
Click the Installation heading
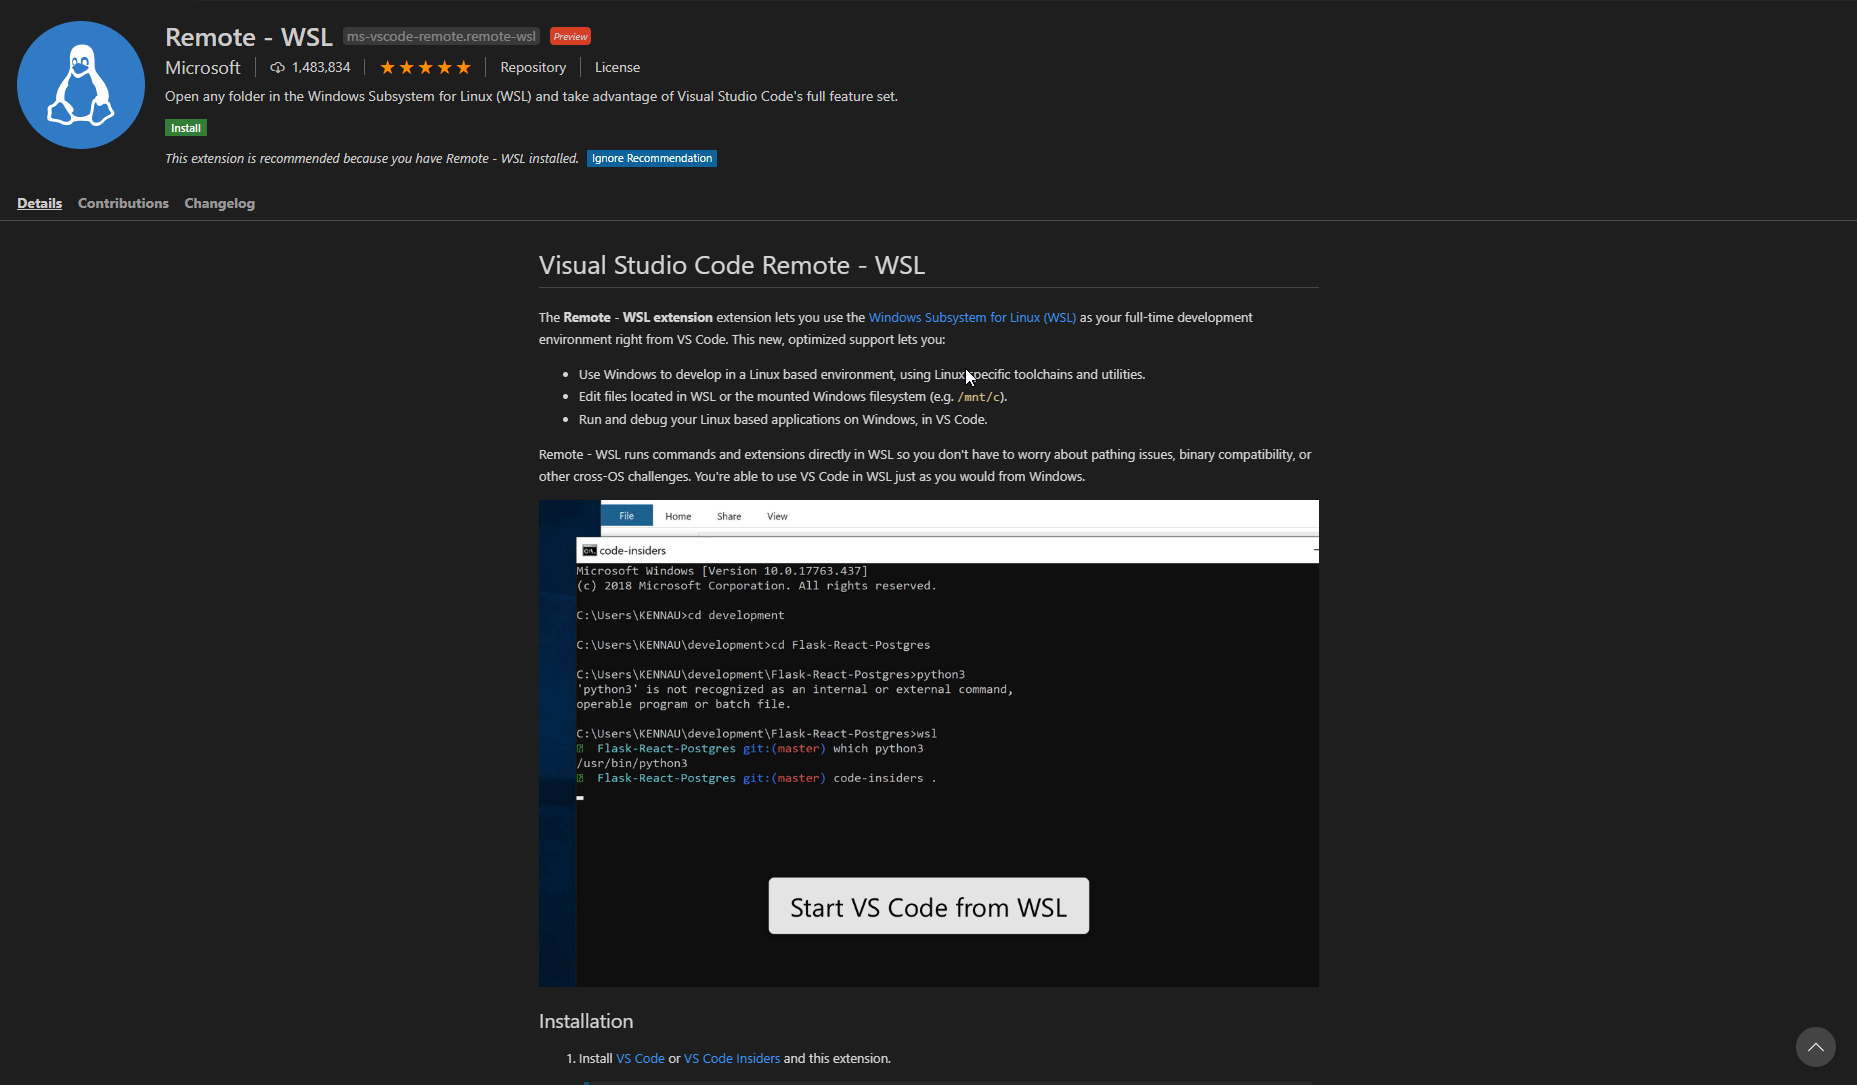(586, 1021)
